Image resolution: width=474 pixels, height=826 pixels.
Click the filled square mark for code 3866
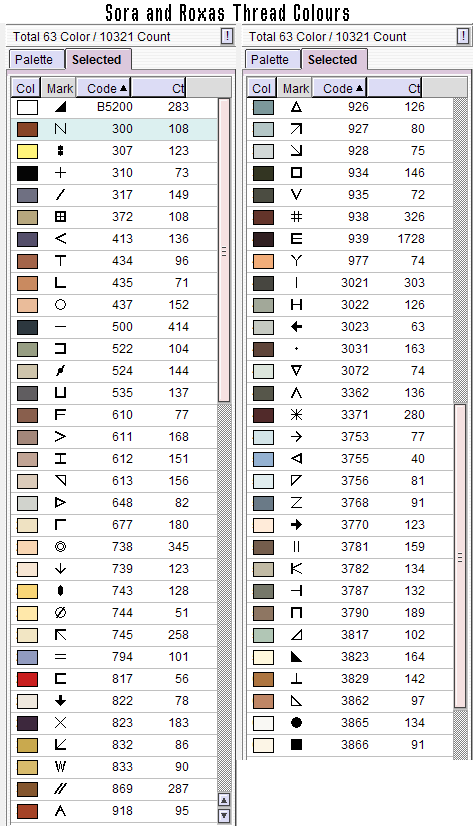[x=297, y=745]
